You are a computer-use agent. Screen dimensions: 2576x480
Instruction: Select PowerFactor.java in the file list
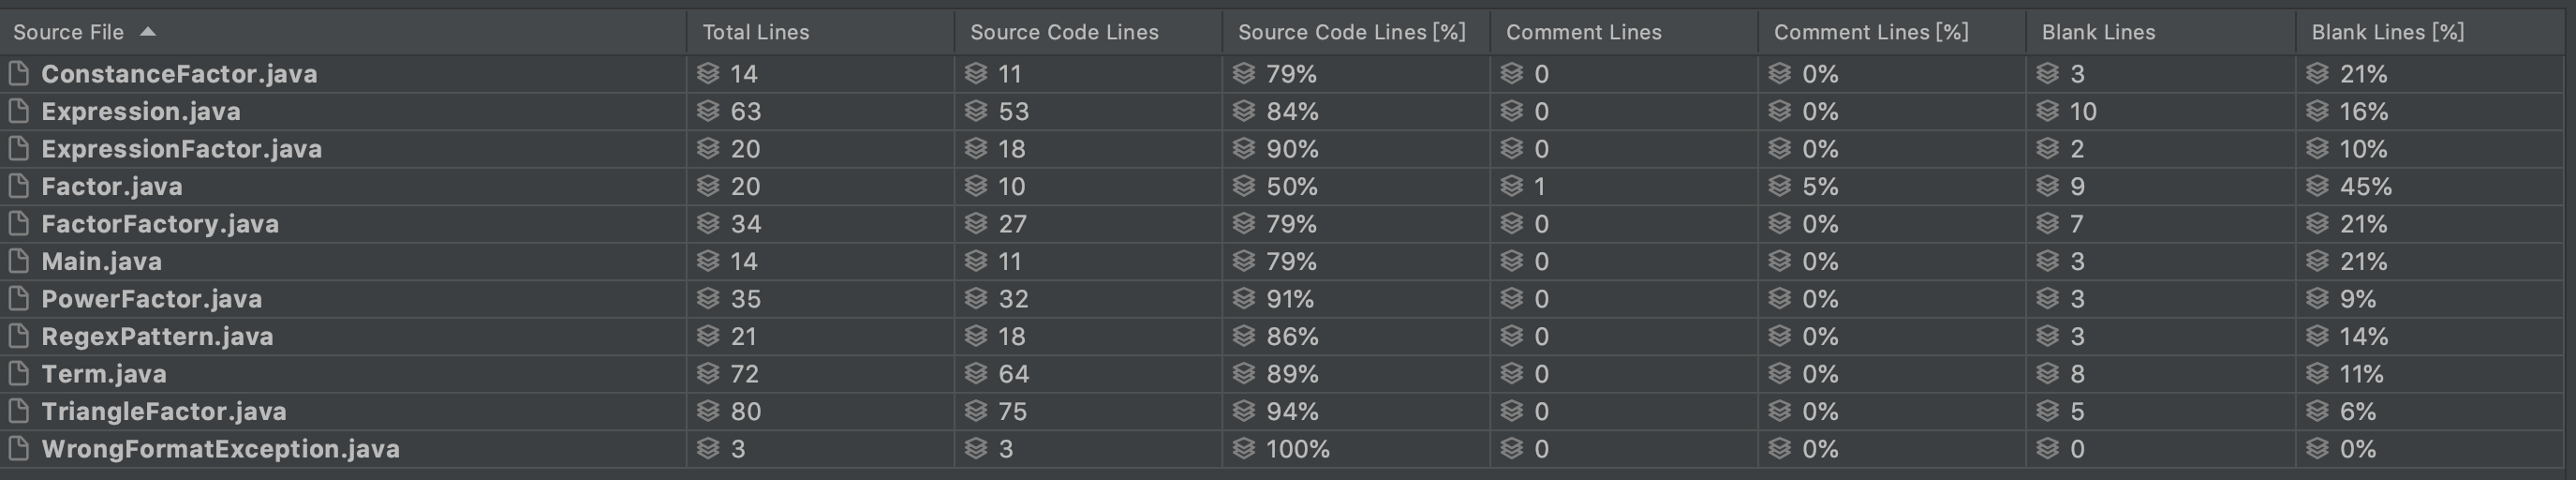tap(152, 299)
